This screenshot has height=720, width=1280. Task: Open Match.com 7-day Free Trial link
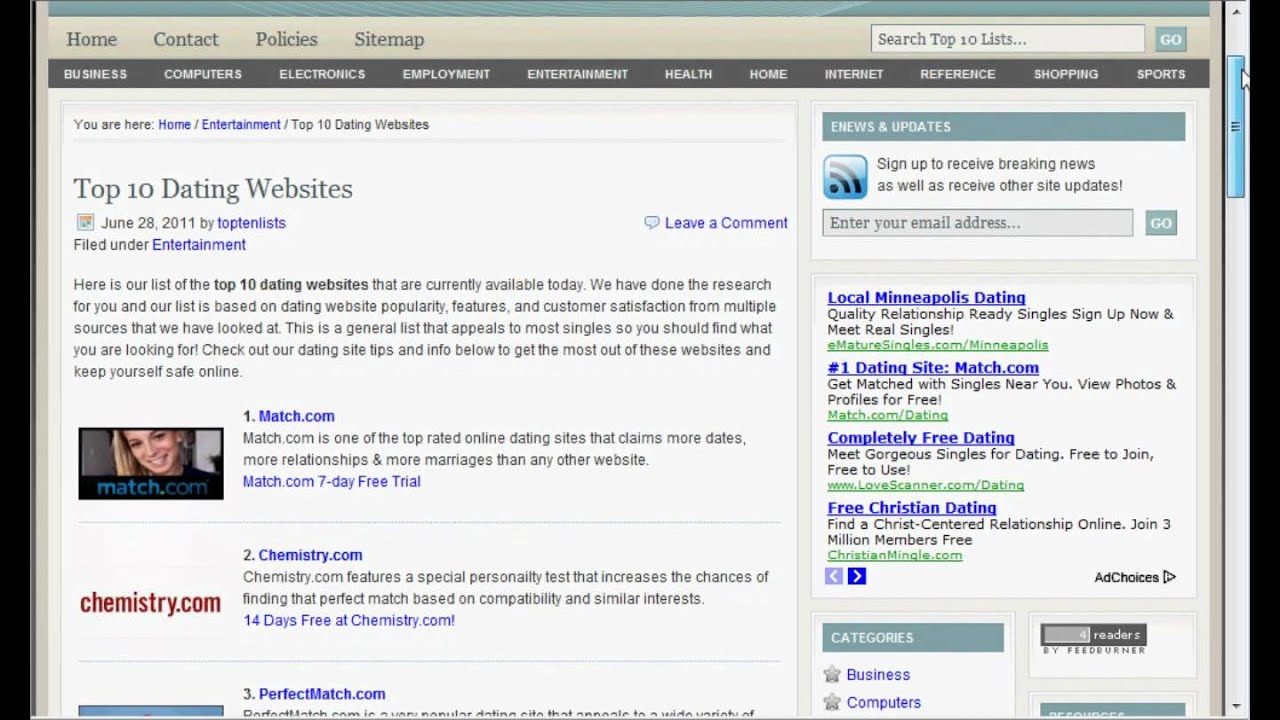pos(332,481)
